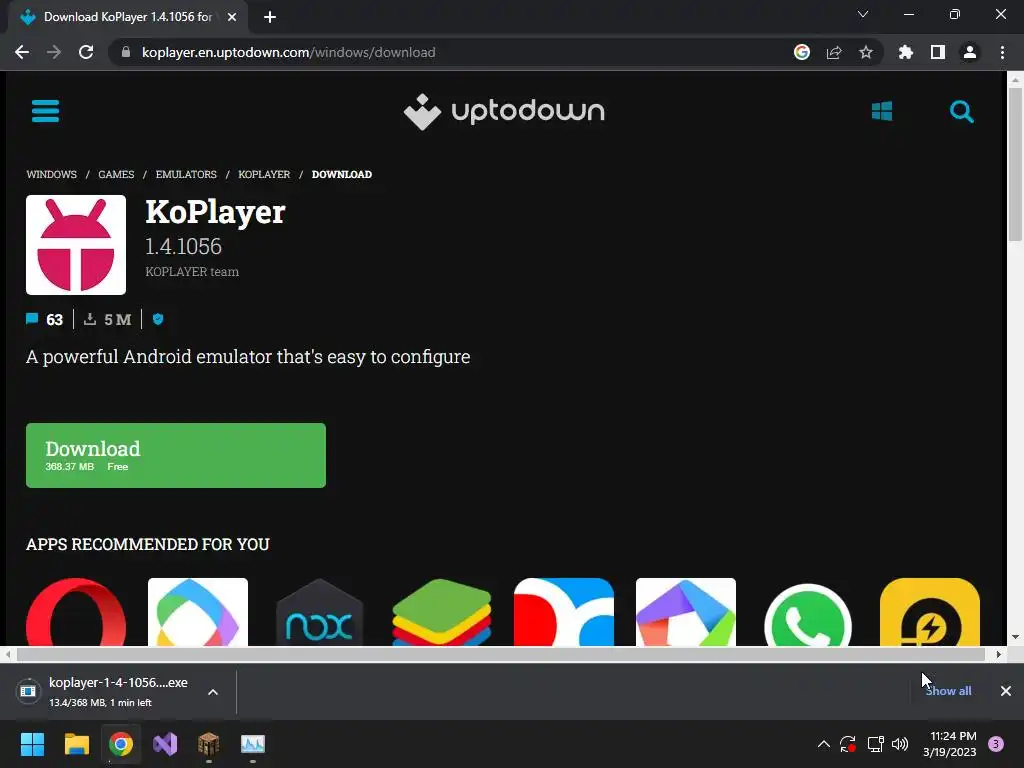Open the Chrome three-dot menu

1002,52
